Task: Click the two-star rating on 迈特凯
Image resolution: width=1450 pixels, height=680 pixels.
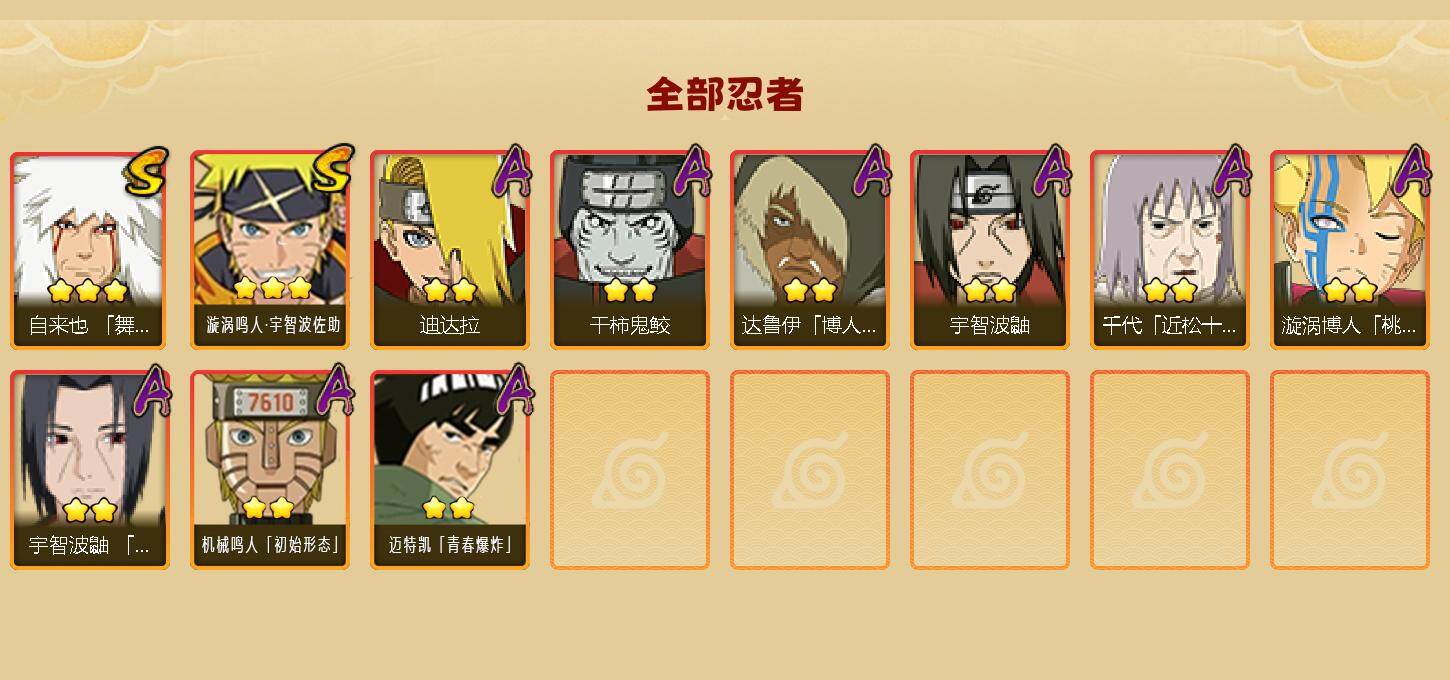Action: [x=448, y=508]
